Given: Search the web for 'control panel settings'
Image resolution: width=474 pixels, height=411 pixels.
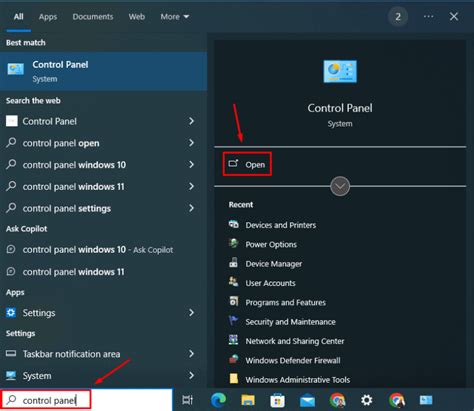Looking at the screenshot, I should coord(103,208).
